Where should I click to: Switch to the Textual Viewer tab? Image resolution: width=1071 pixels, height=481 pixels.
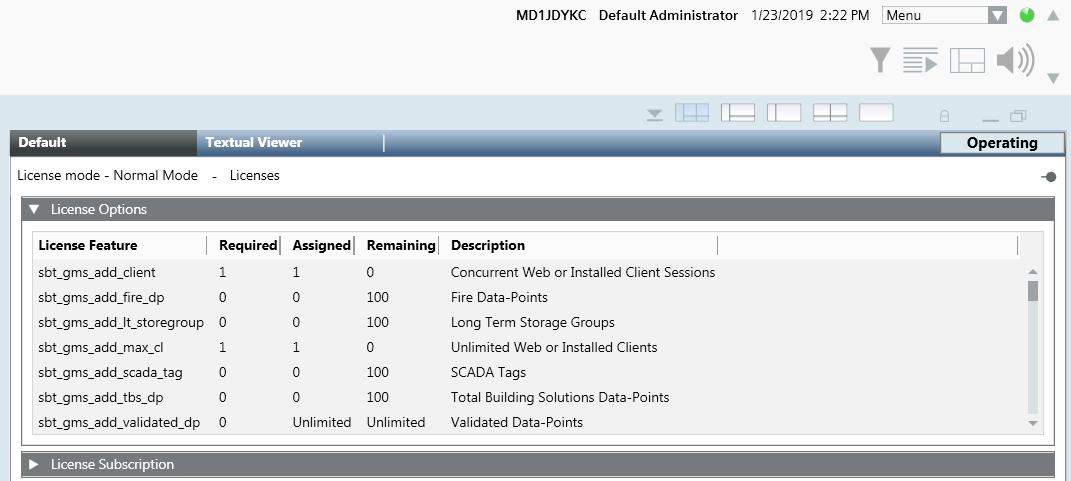(x=254, y=142)
